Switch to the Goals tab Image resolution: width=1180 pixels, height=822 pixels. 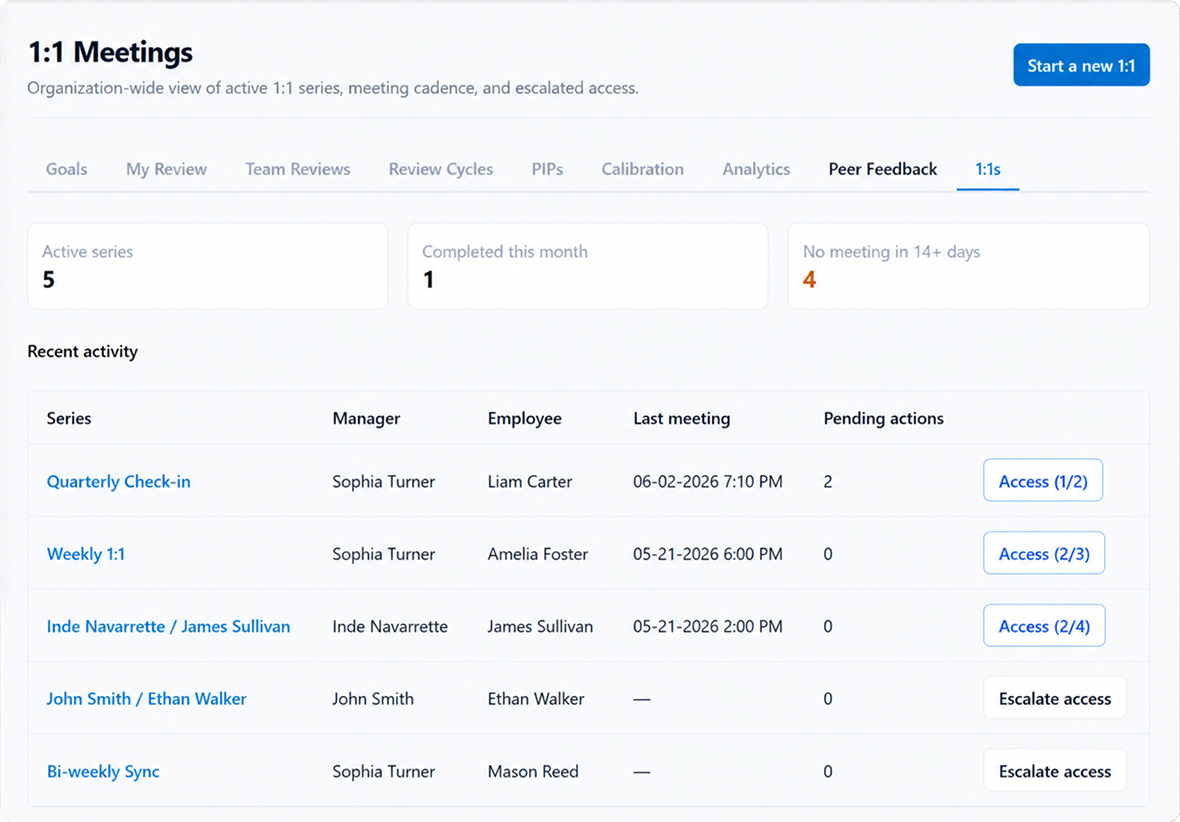coord(66,169)
